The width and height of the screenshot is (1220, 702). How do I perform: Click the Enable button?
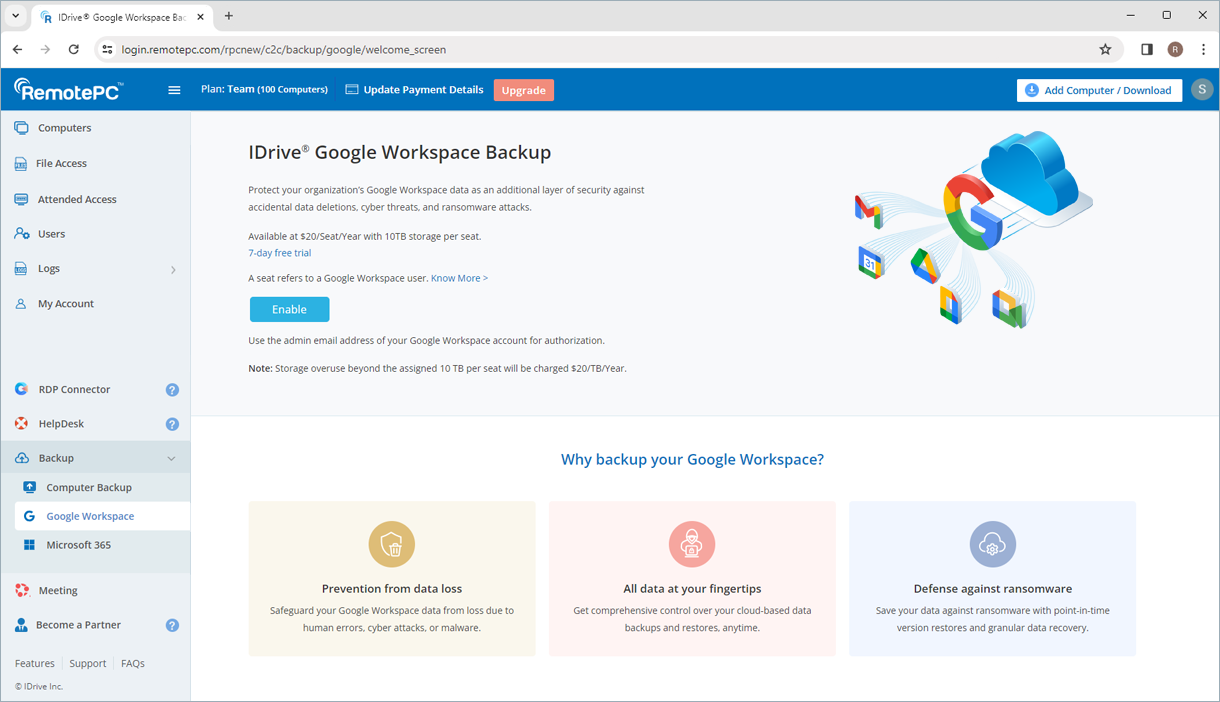coord(289,309)
